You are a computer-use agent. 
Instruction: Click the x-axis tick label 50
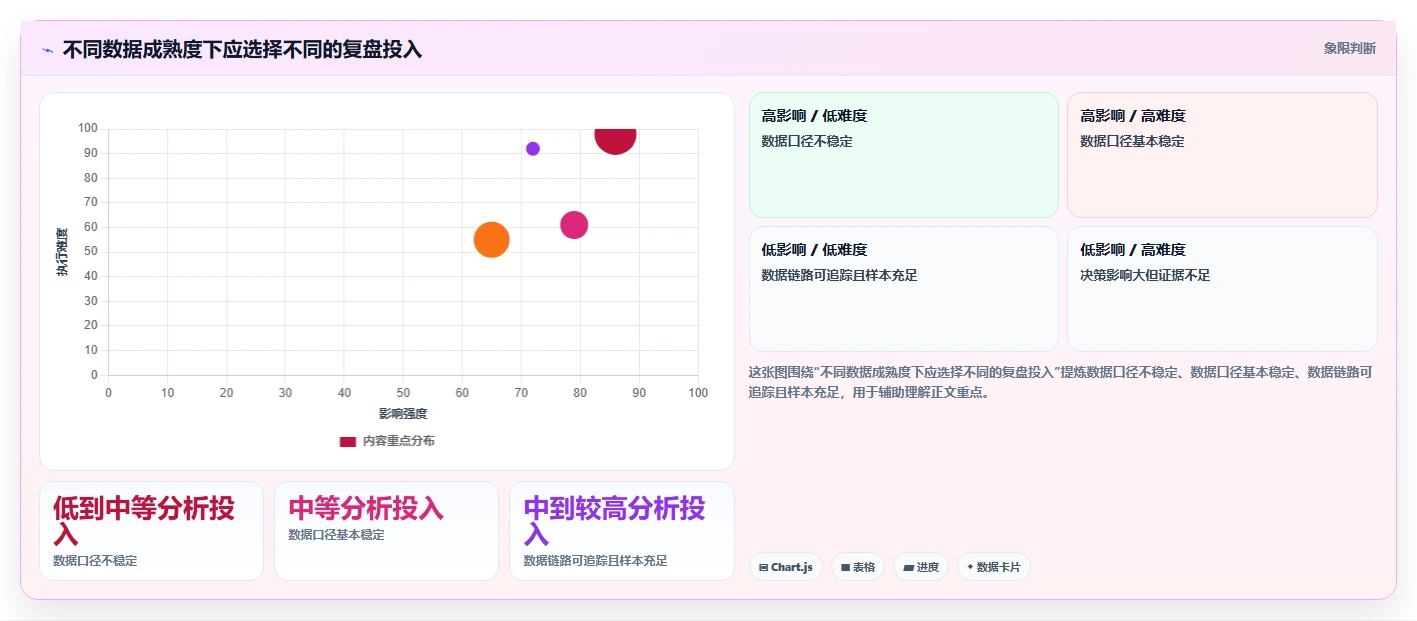click(x=403, y=393)
